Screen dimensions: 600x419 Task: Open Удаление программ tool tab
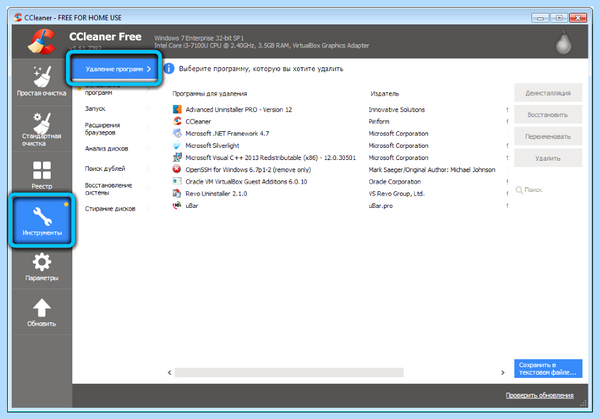tap(115, 69)
